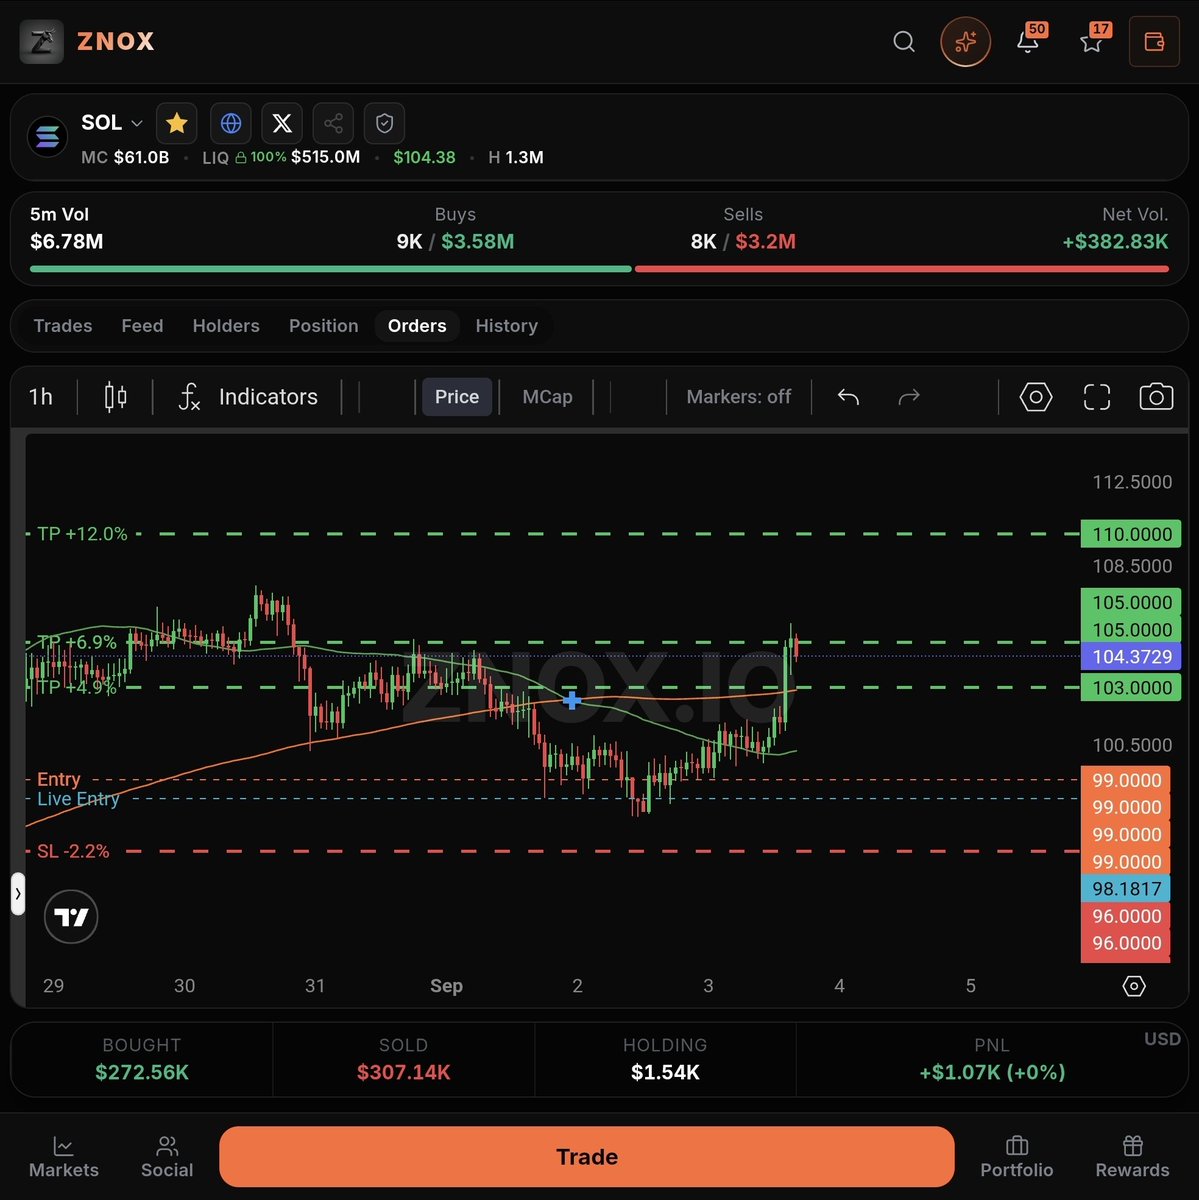Image resolution: width=1199 pixels, height=1200 pixels.
Task: Open the X (Twitter) link icon
Action: pyautogui.click(x=282, y=123)
